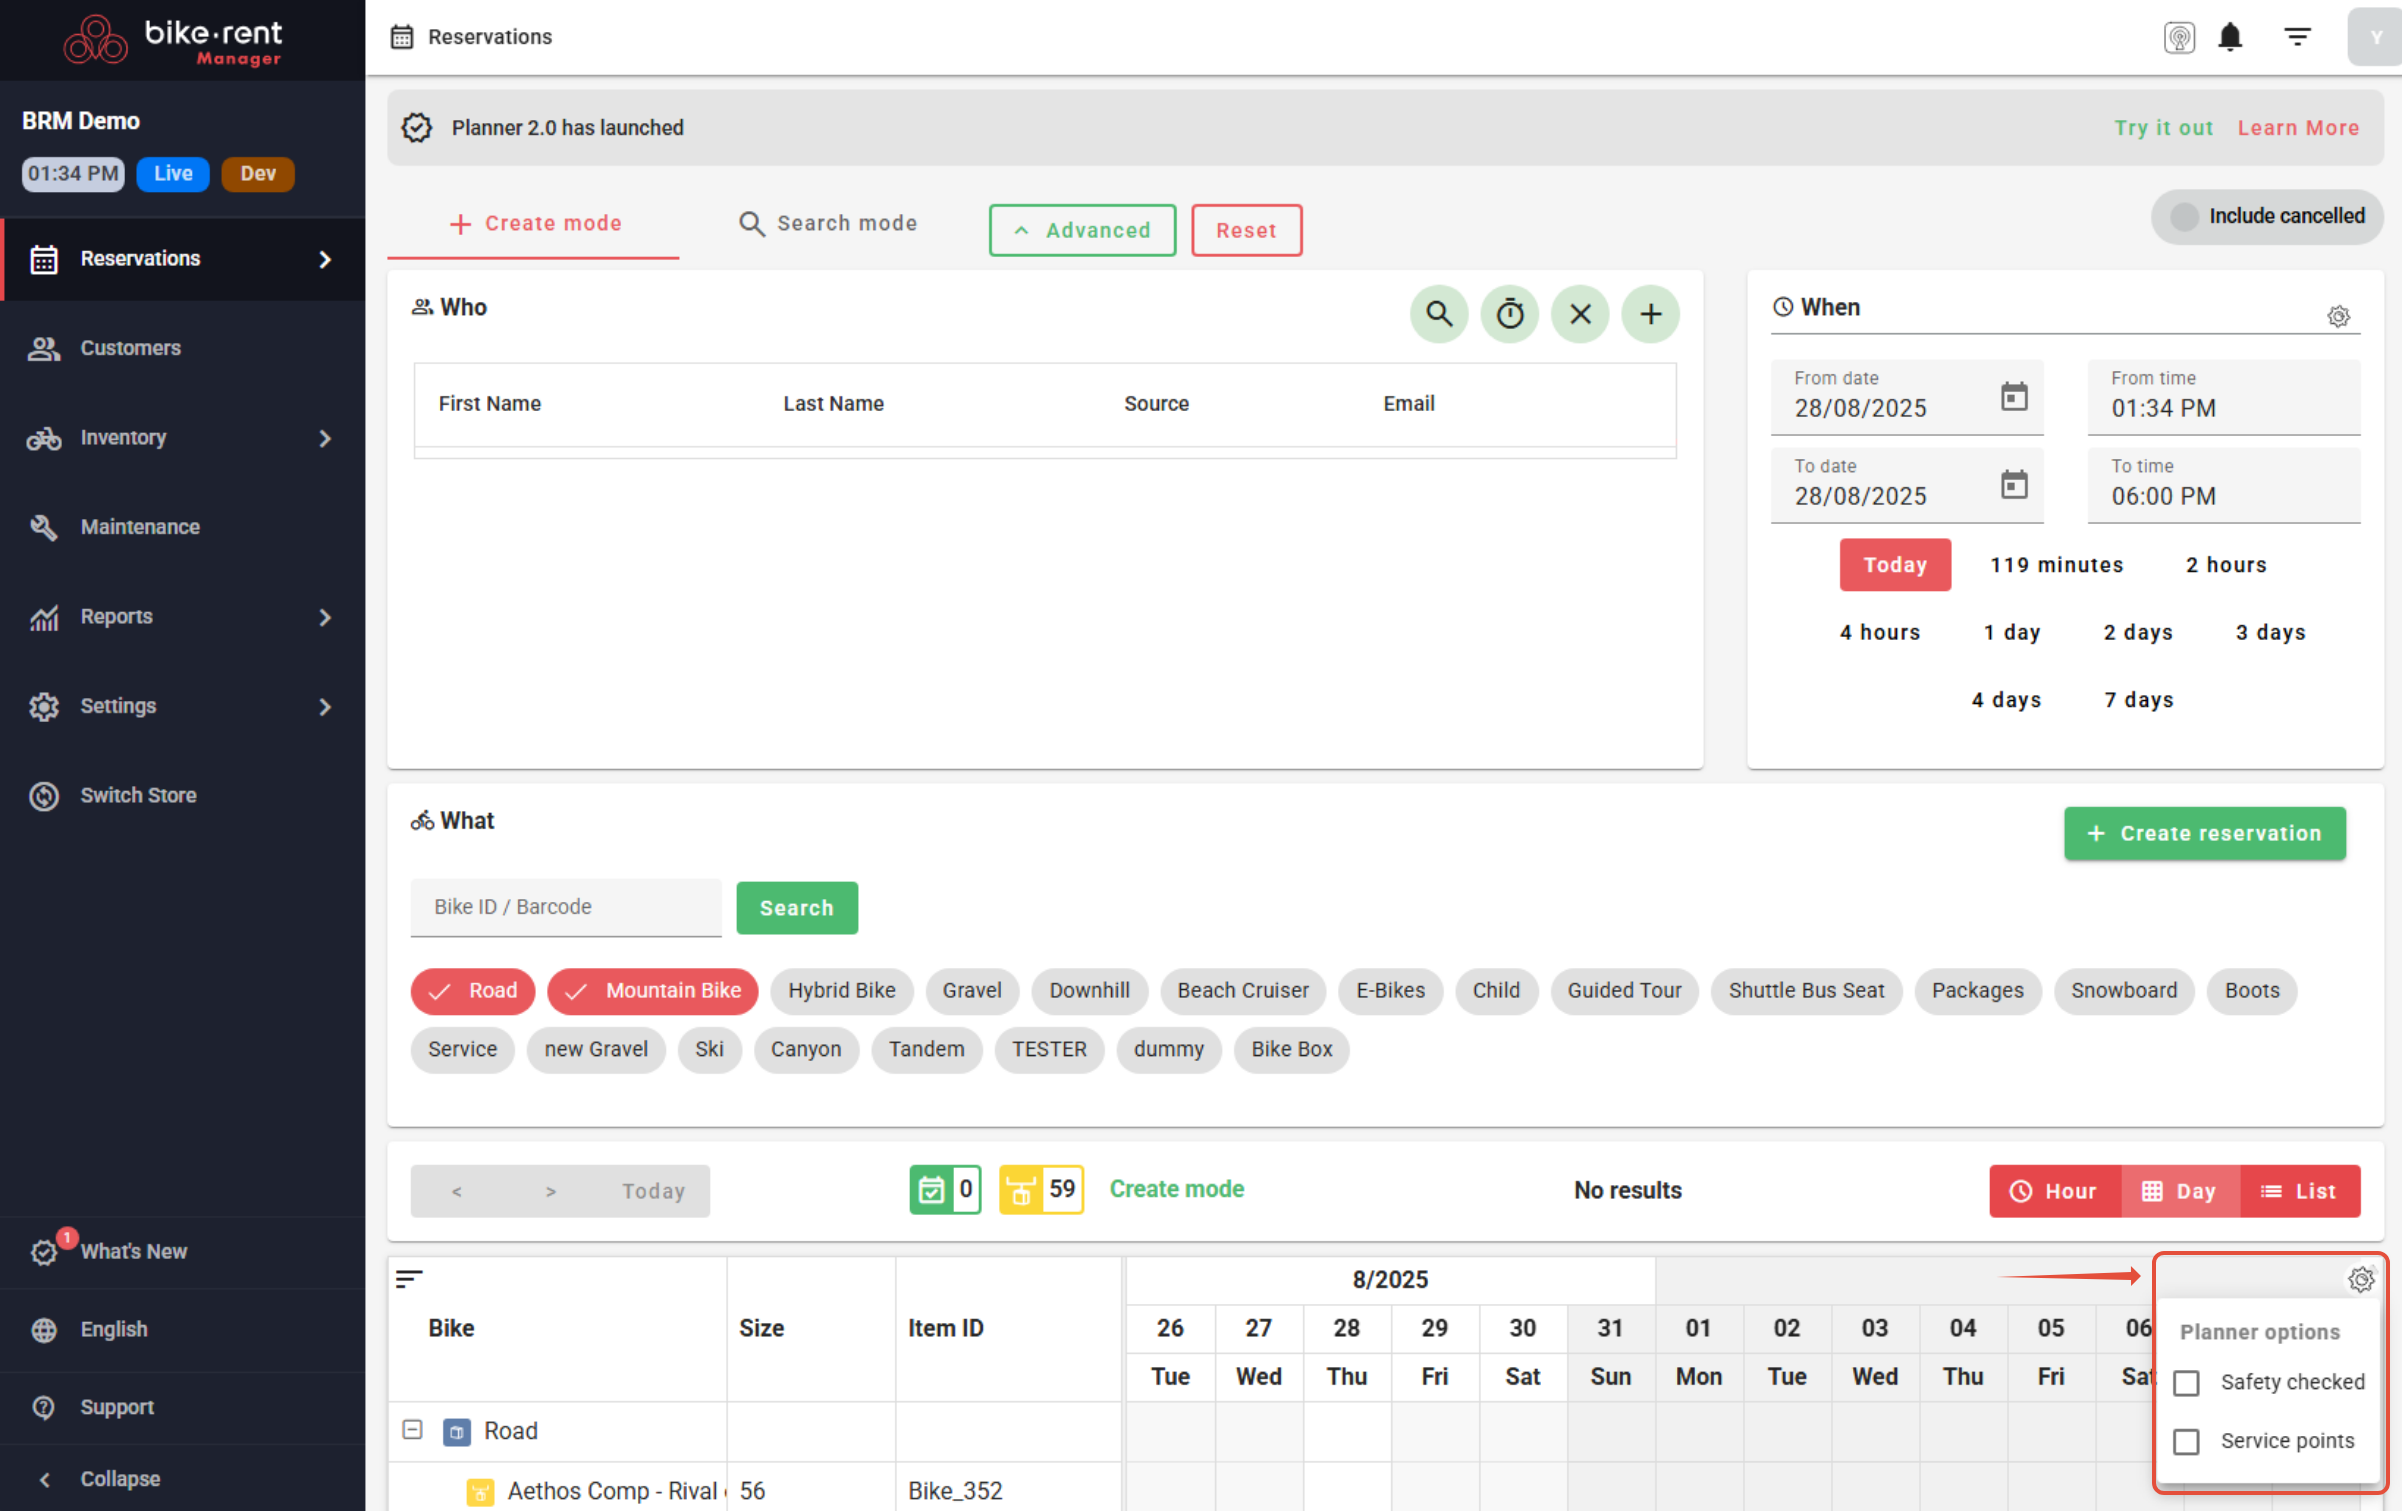Image resolution: width=2402 pixels, height=1511 pixels.
Task: Collapse the Road group in planner
Action: coord(412,1429)
